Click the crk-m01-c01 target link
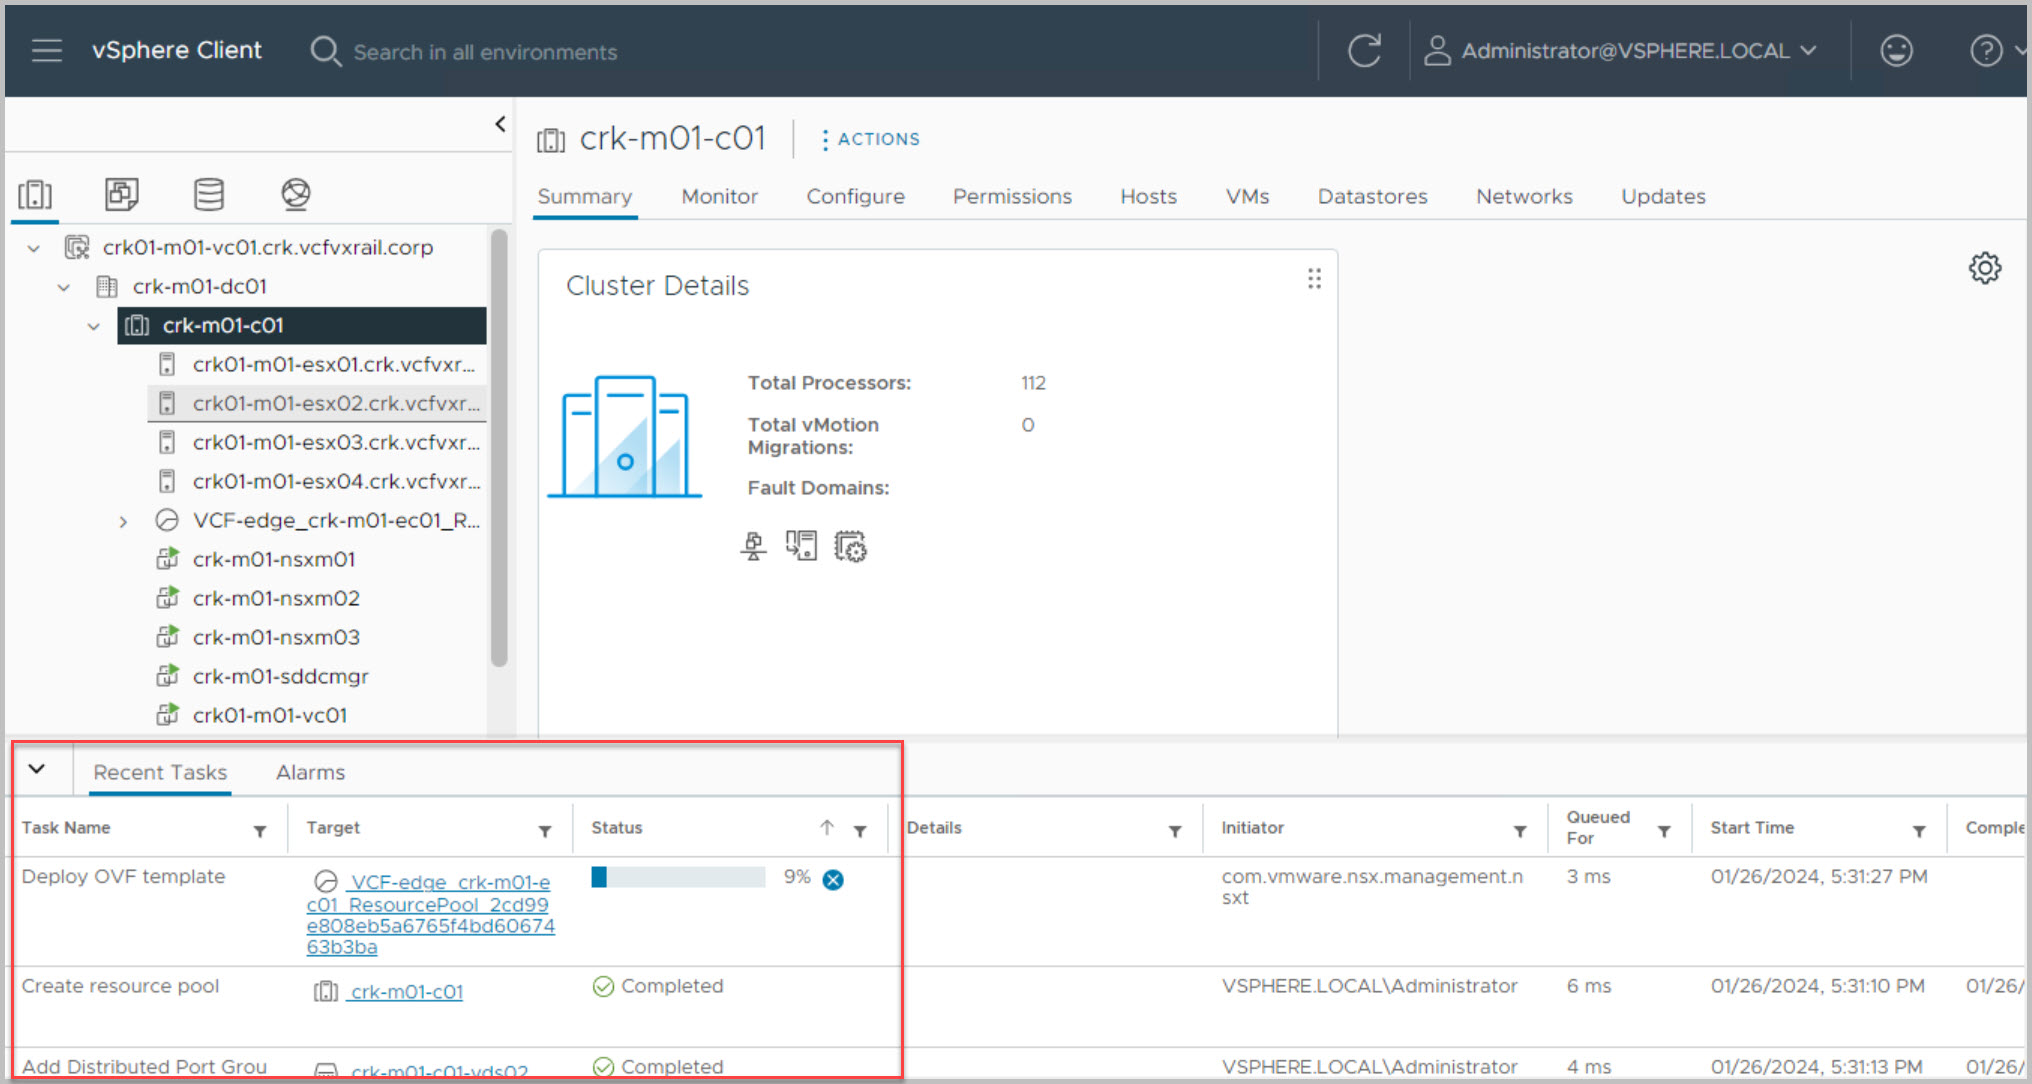This screenshot has width=2032, height=1084. [406, 992]
